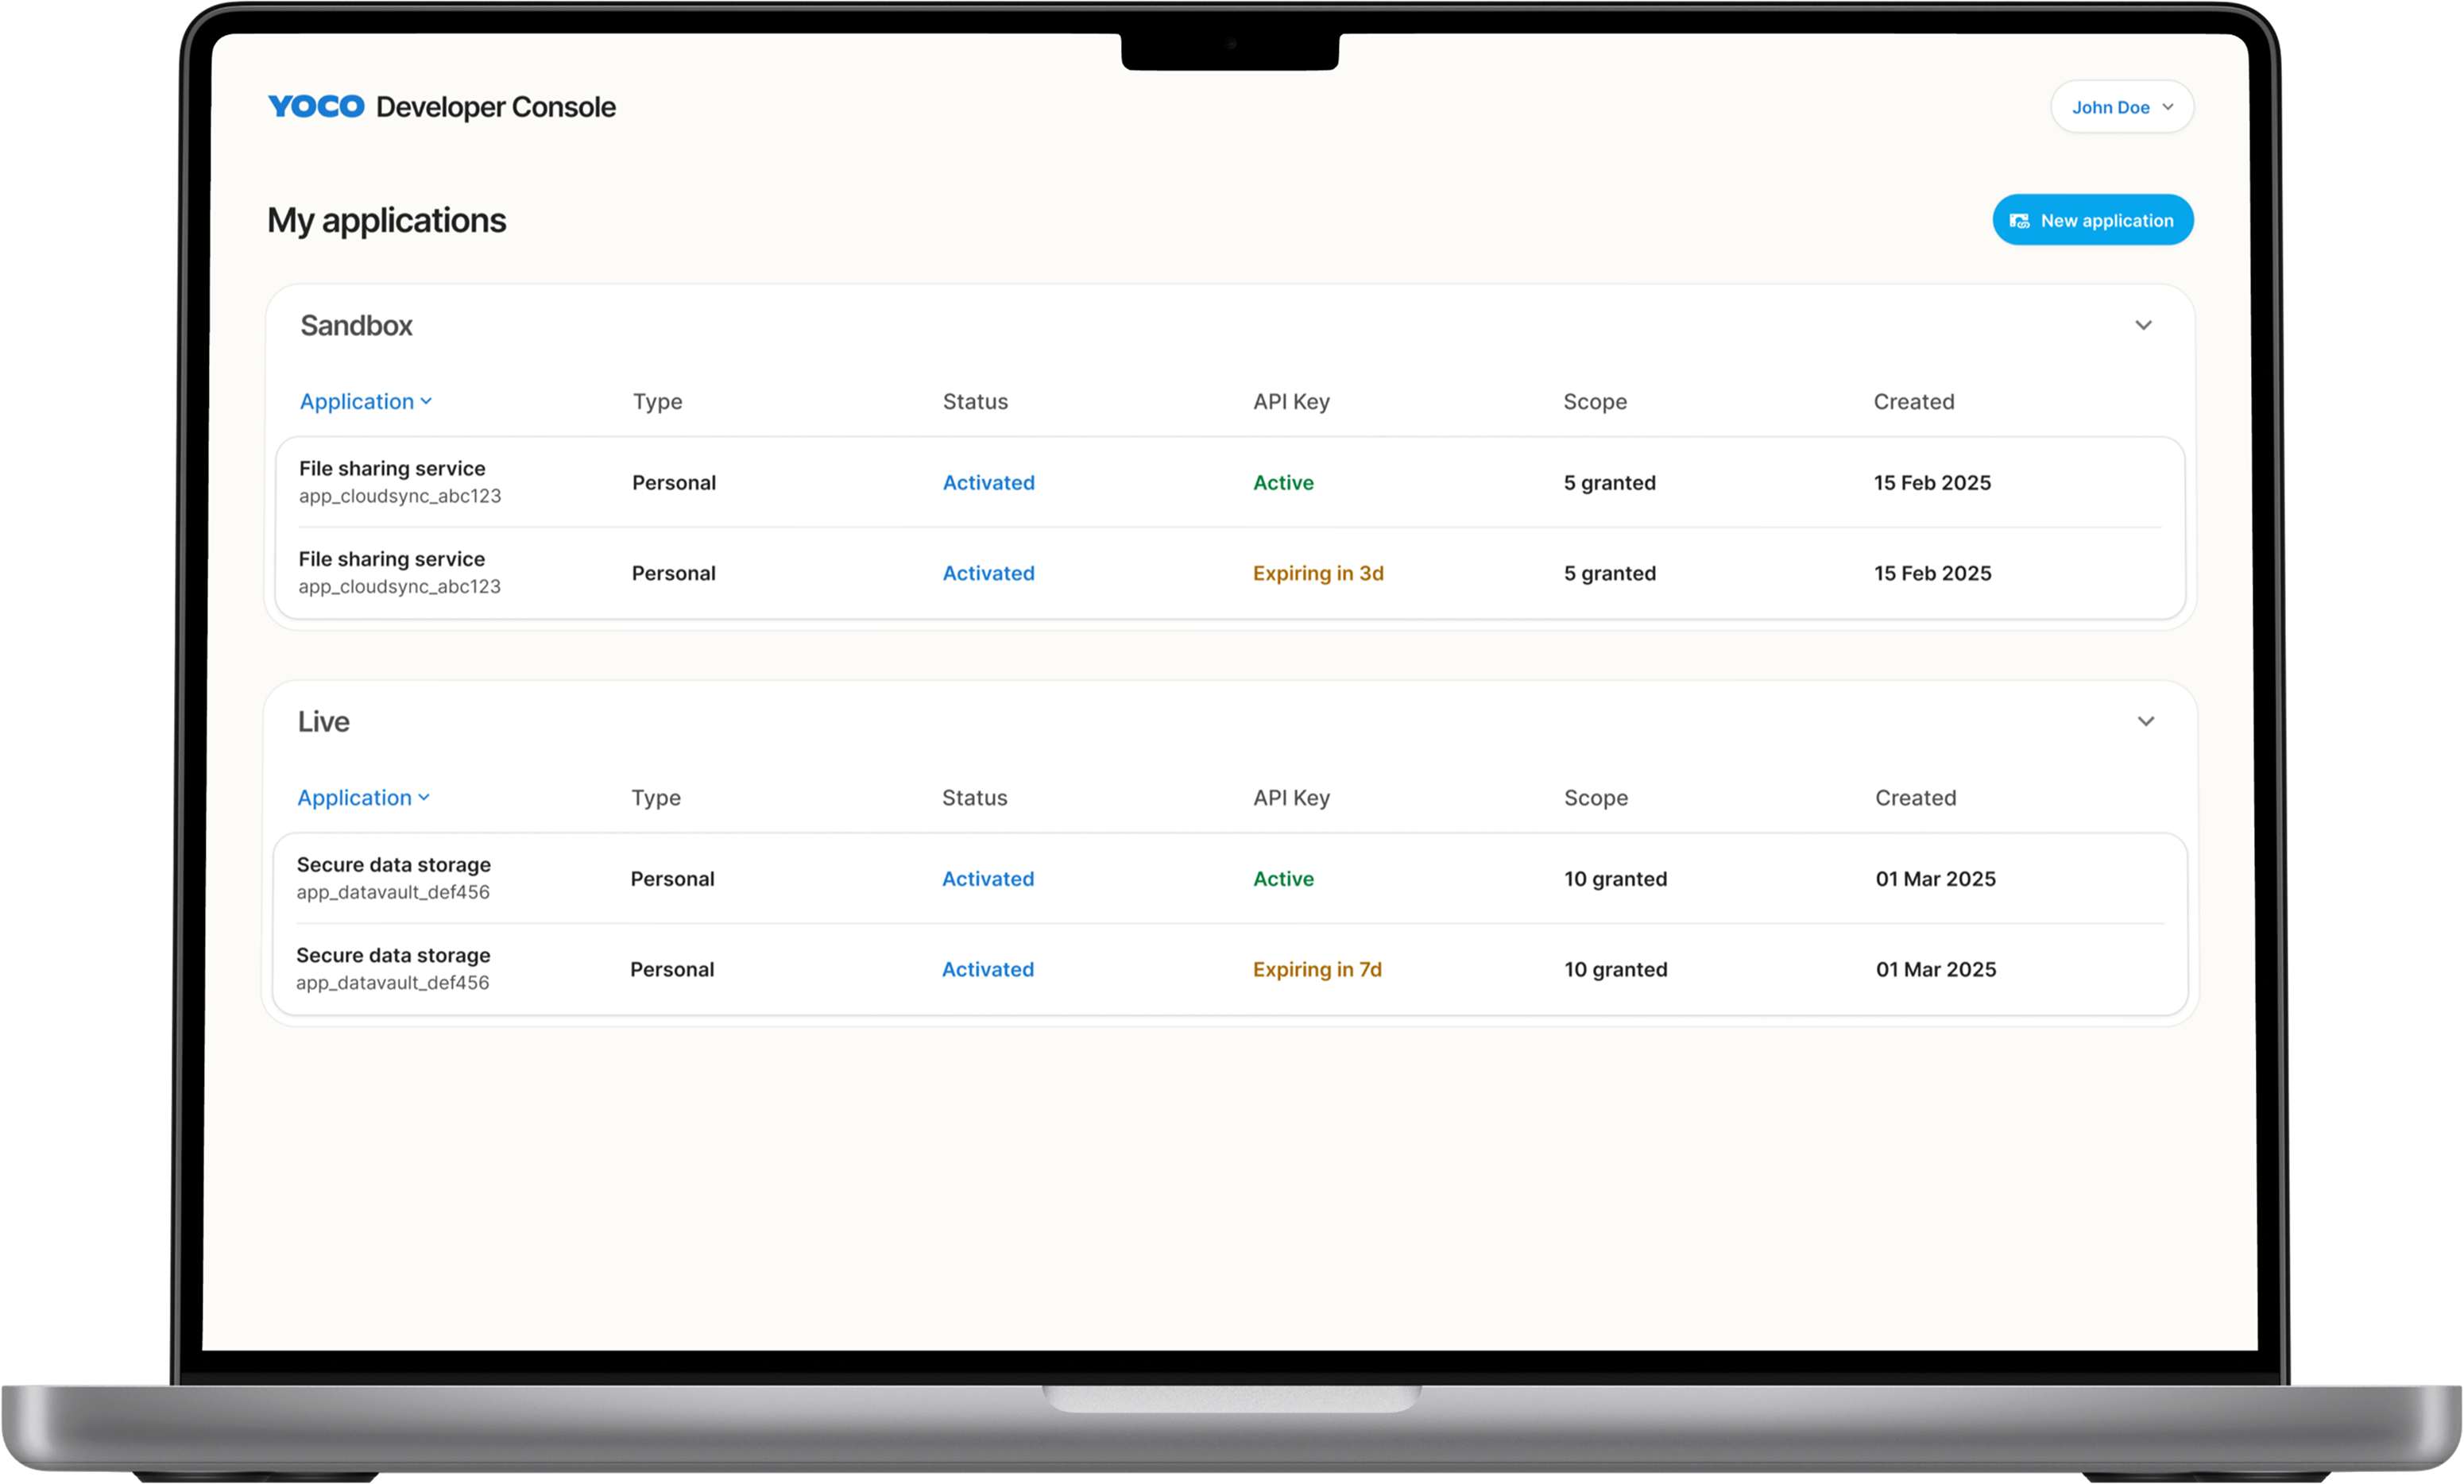Open Live Secure data storage with Active key
This screenshot has height=1484, width=2464.
[x=1230, y=878]
